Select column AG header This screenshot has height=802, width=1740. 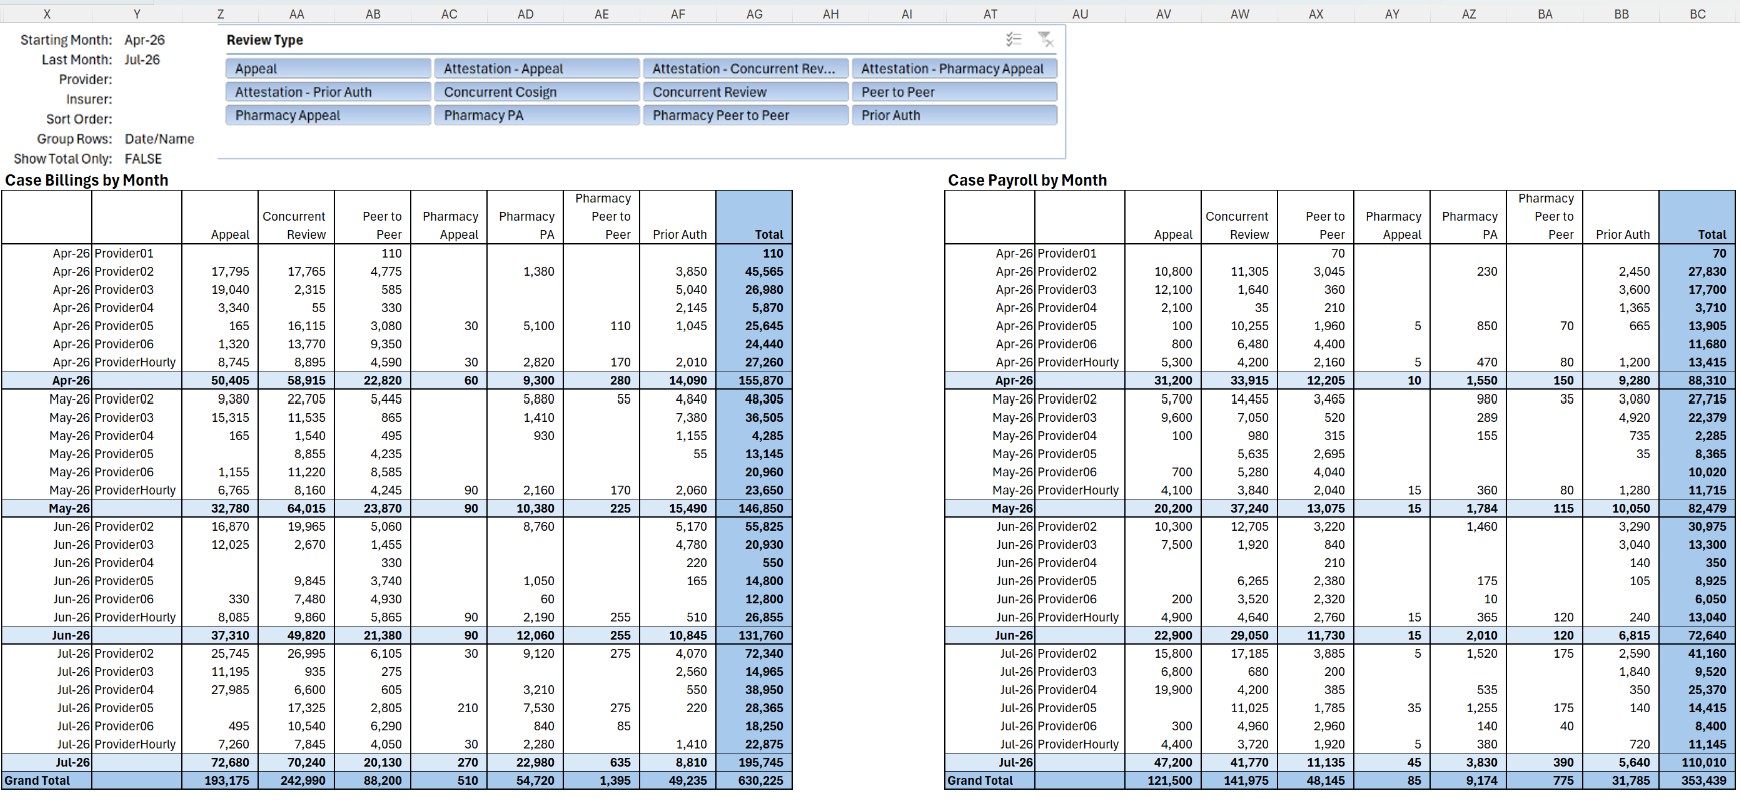(755, 14)
